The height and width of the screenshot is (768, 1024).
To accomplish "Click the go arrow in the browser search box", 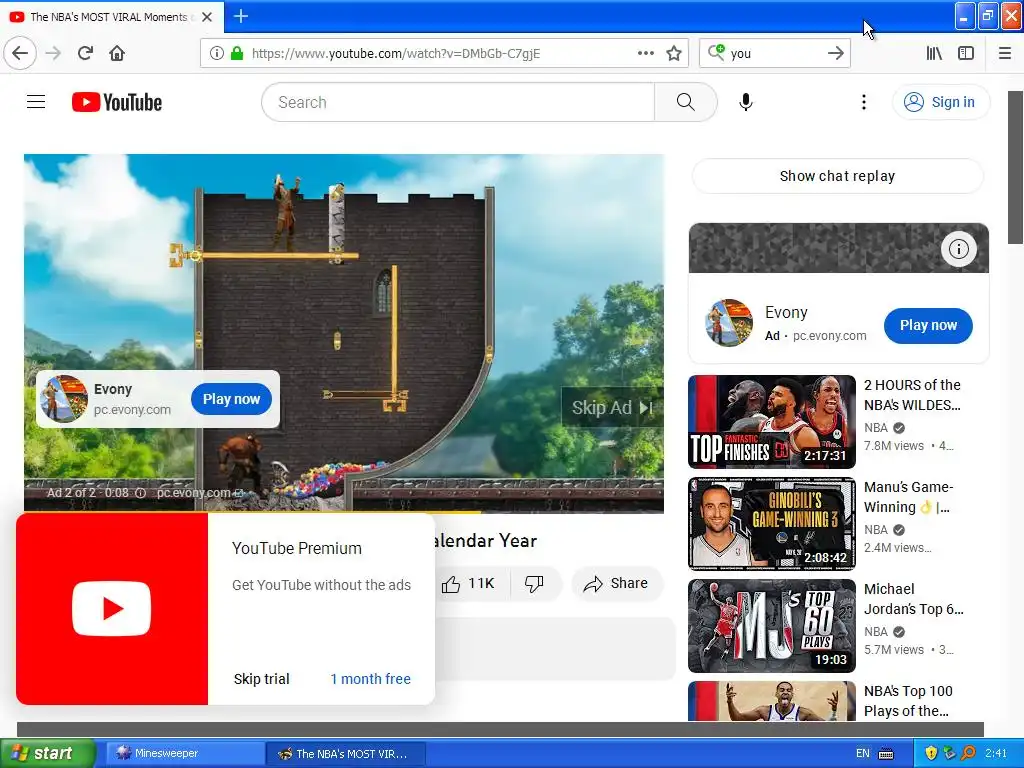I will click(x=836, y=53).
